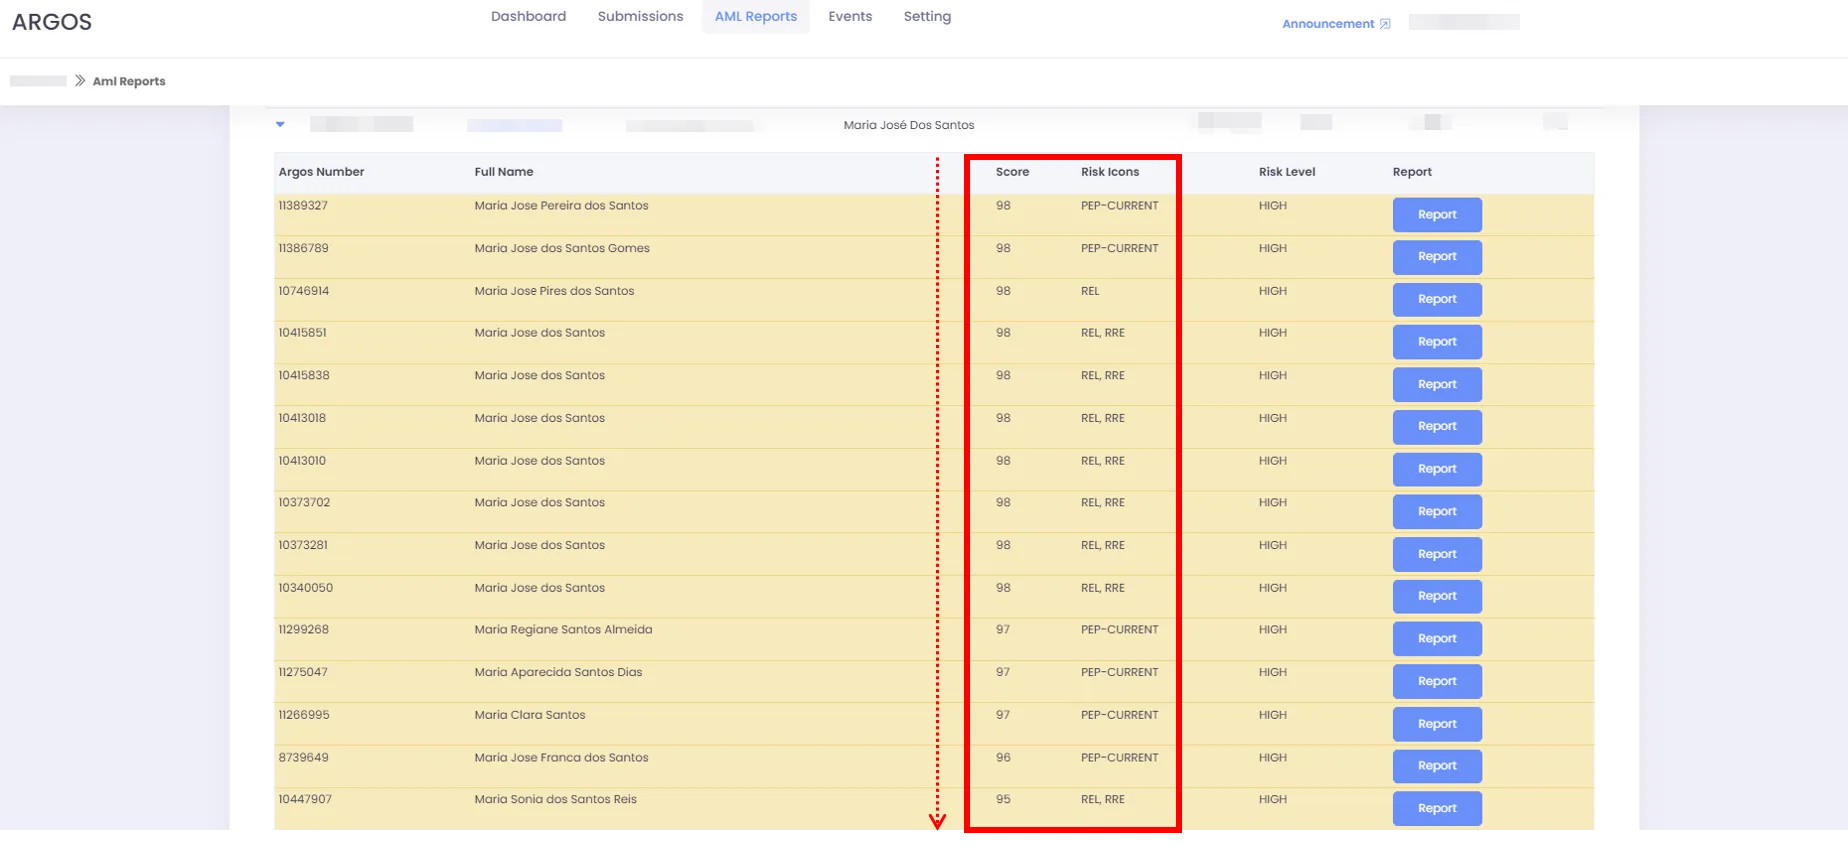Click the ARGOS logo

pos(52,22)
